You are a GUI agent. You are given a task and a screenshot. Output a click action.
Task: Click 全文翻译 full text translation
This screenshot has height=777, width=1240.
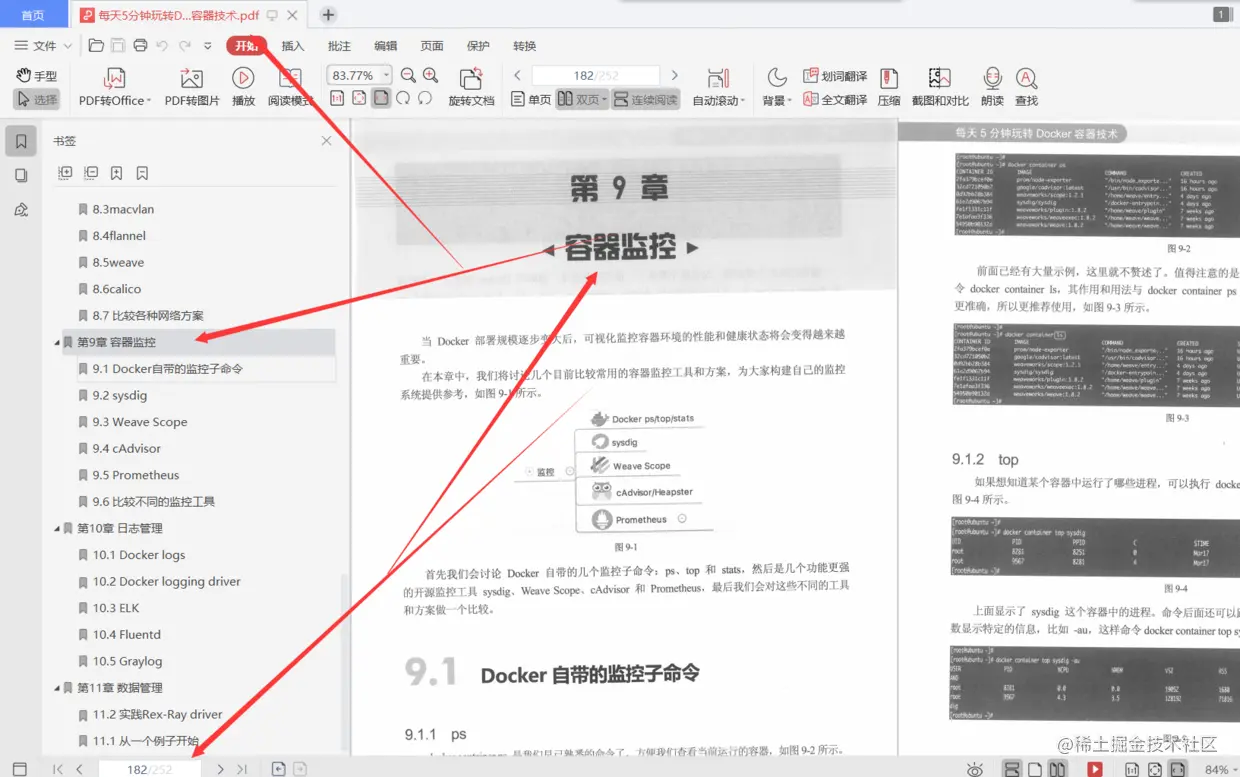point(835,100)
